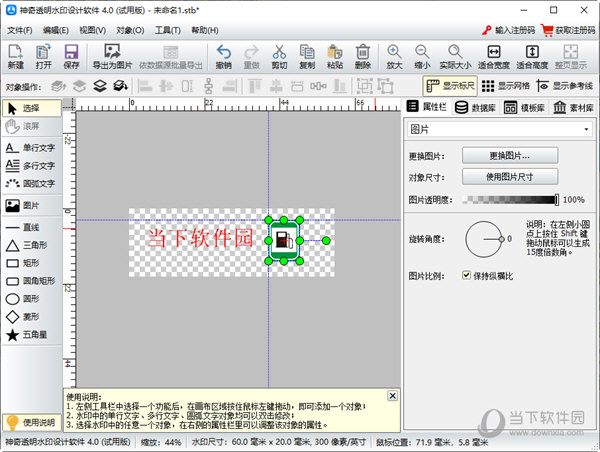Click the send-to-back layer icon
Screen dimensions: 600x452
(x=121, y=86)
